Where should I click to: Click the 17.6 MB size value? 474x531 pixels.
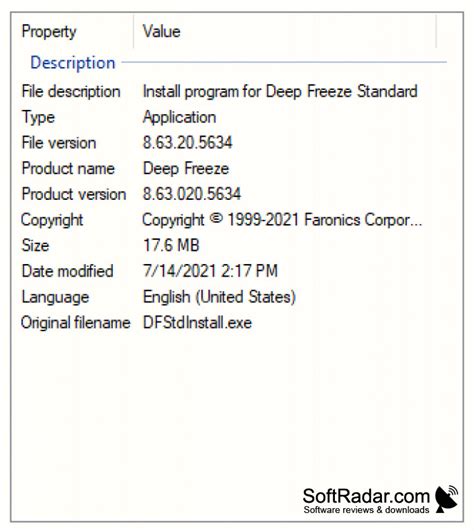[x=171, y=245]
